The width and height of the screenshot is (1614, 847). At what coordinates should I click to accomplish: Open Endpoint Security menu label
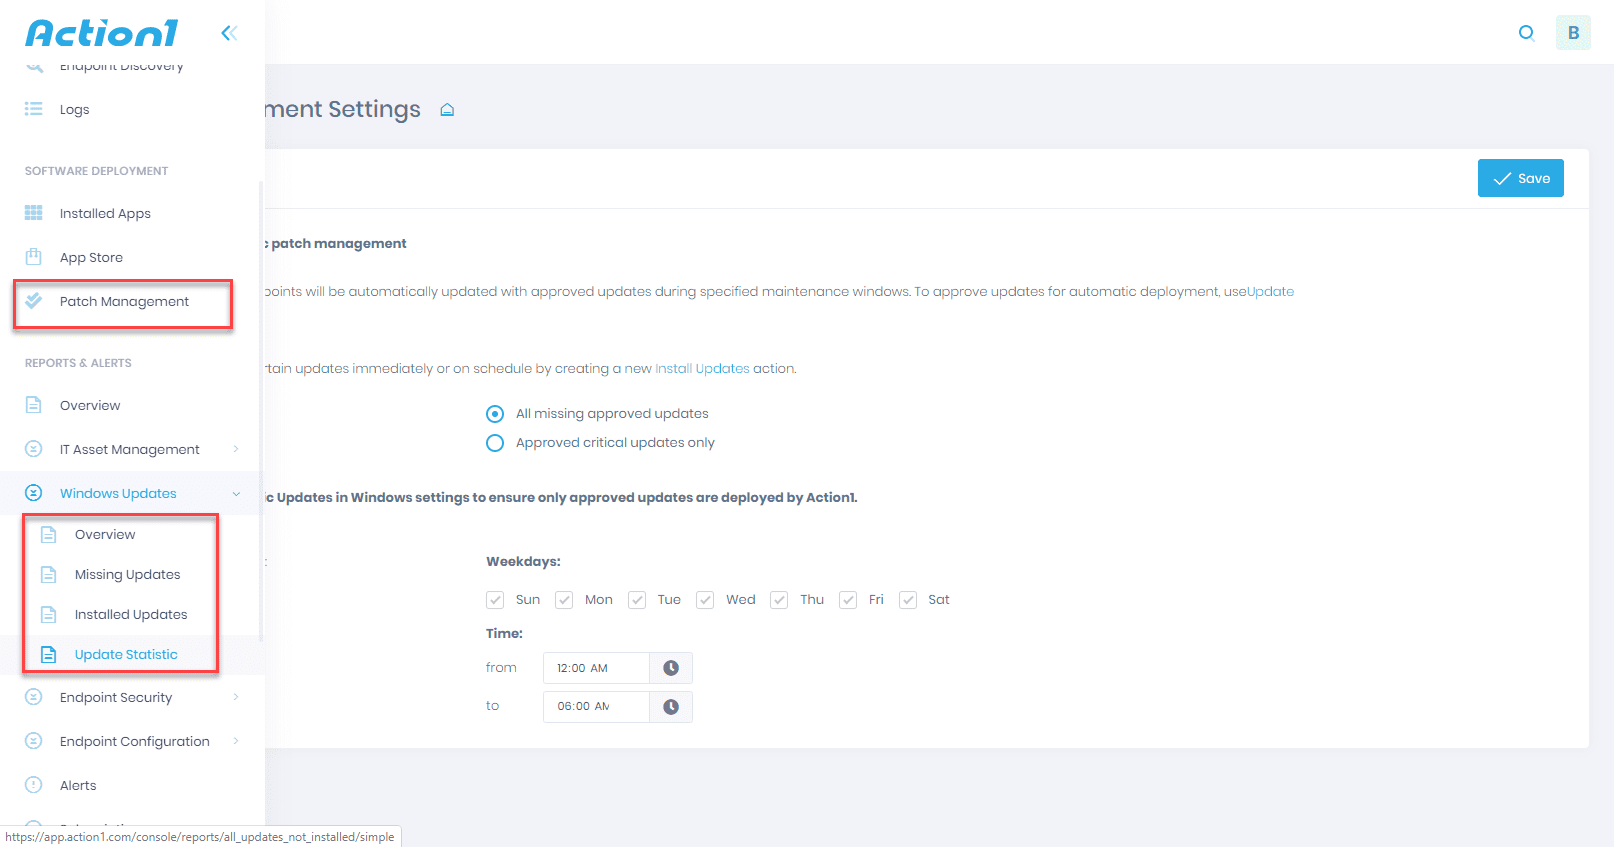click(x=116, y=698)
